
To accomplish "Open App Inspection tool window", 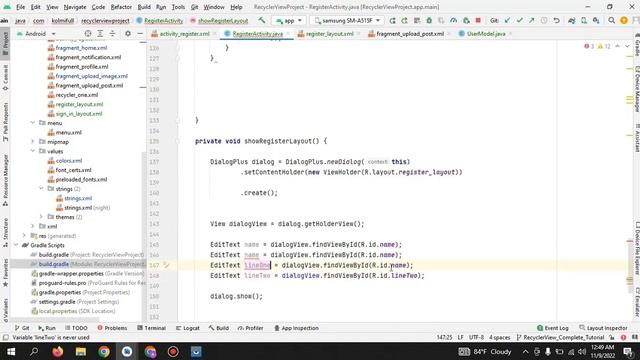I will coord(296,328).
